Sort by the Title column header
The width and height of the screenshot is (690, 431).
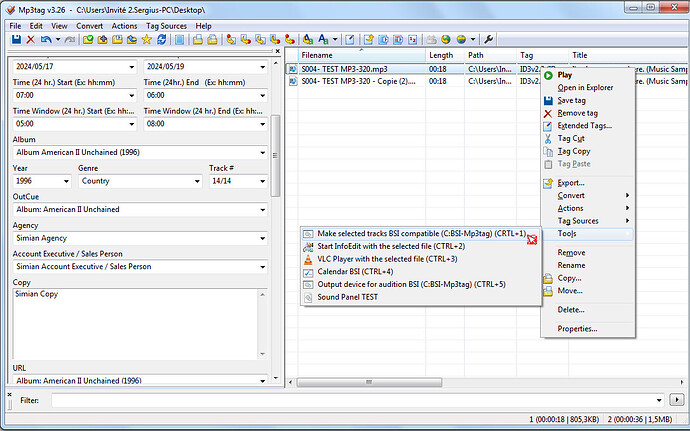pos(628,55)
